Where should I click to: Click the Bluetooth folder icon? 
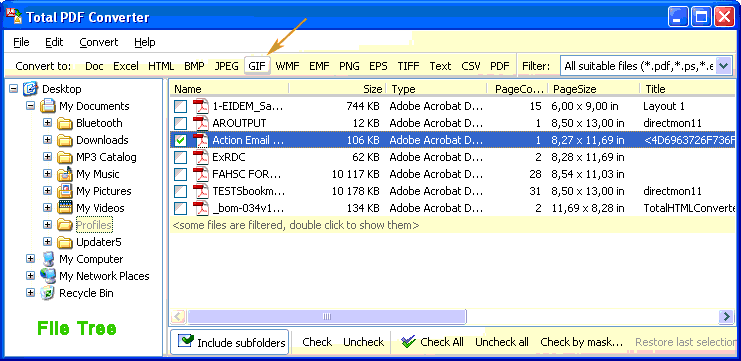(64, 123)
